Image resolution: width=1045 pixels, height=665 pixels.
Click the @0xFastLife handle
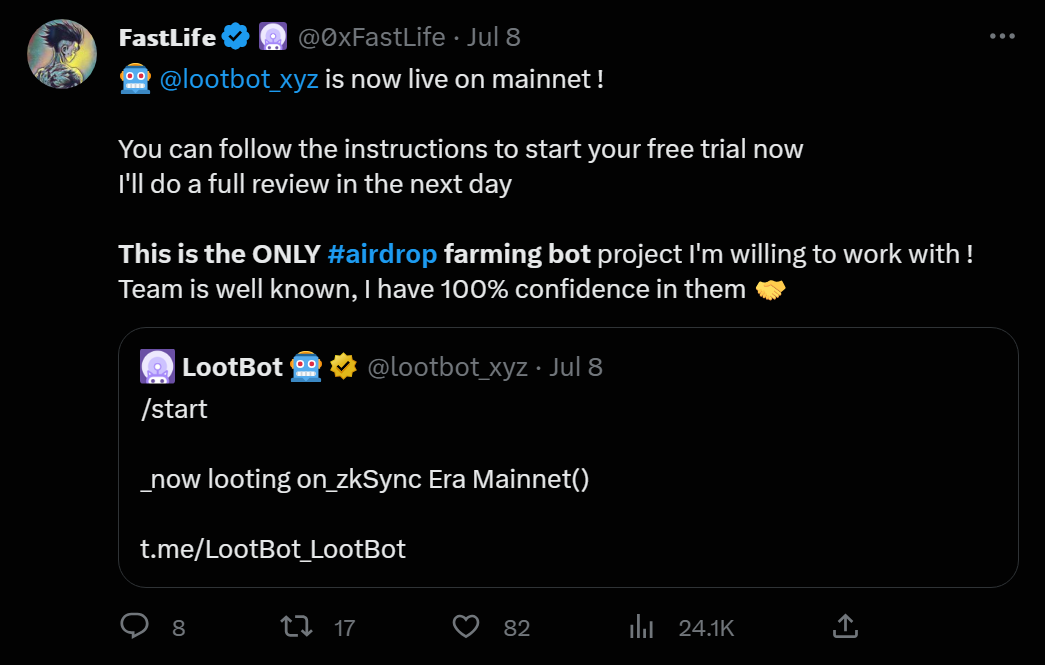coord(371,38)
